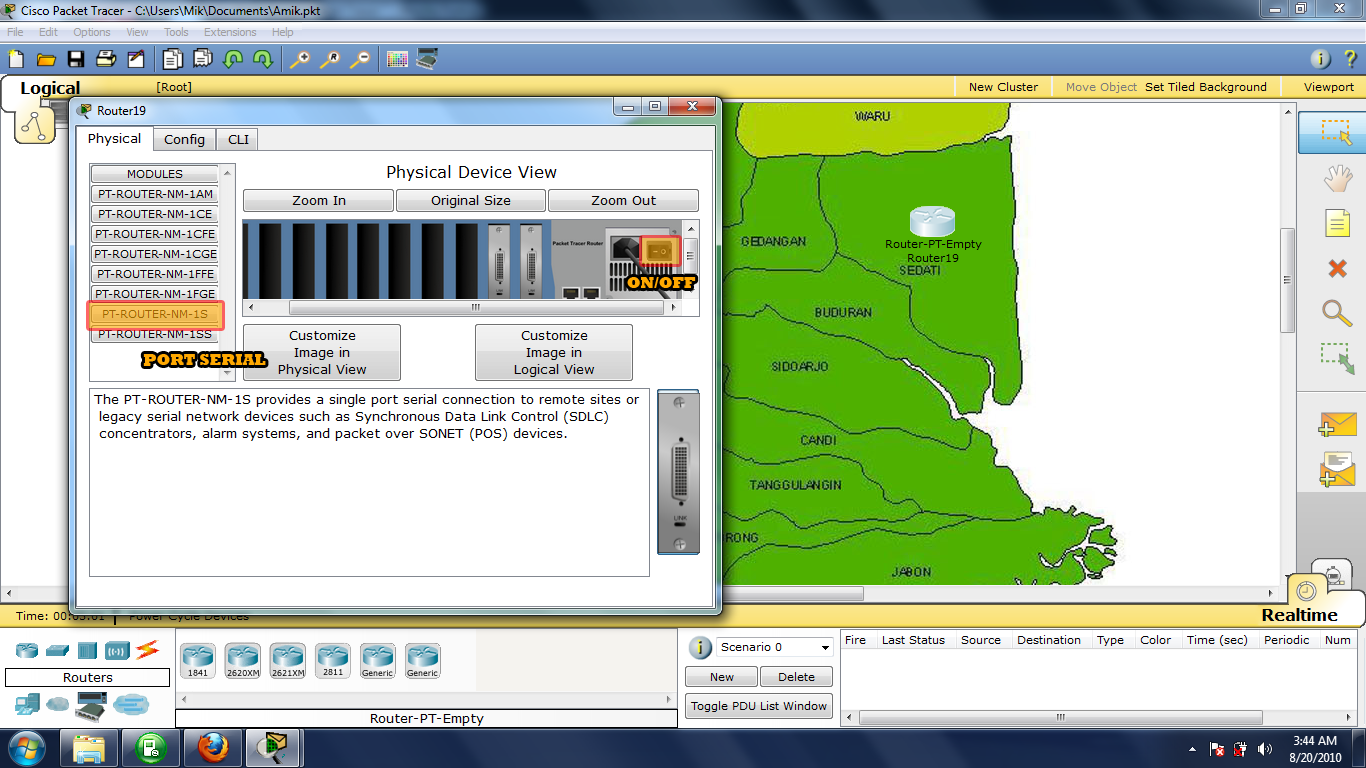Open the help question mark icon

(x=1350, y=59)
